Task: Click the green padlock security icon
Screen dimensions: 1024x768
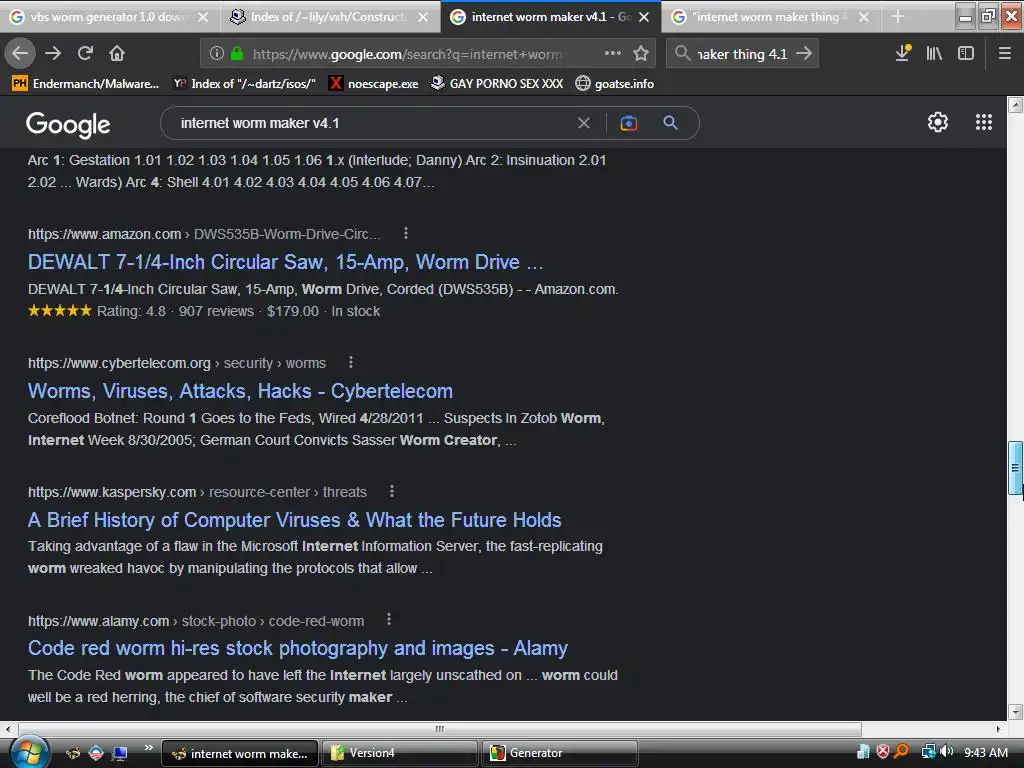Action: 237,54
